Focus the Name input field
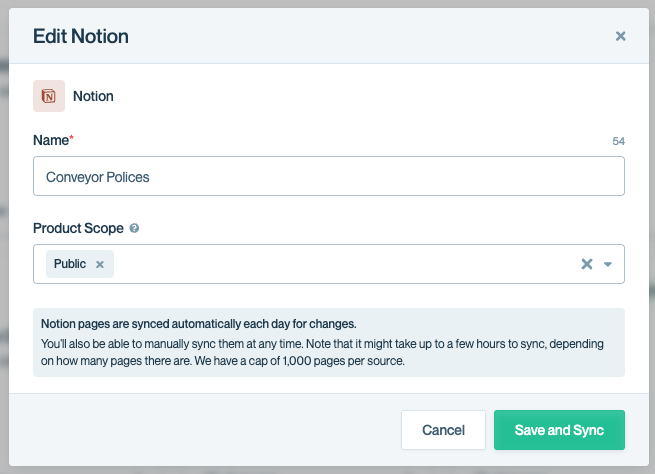The height and width of the screenshot is (474, 655). (328, 176)
